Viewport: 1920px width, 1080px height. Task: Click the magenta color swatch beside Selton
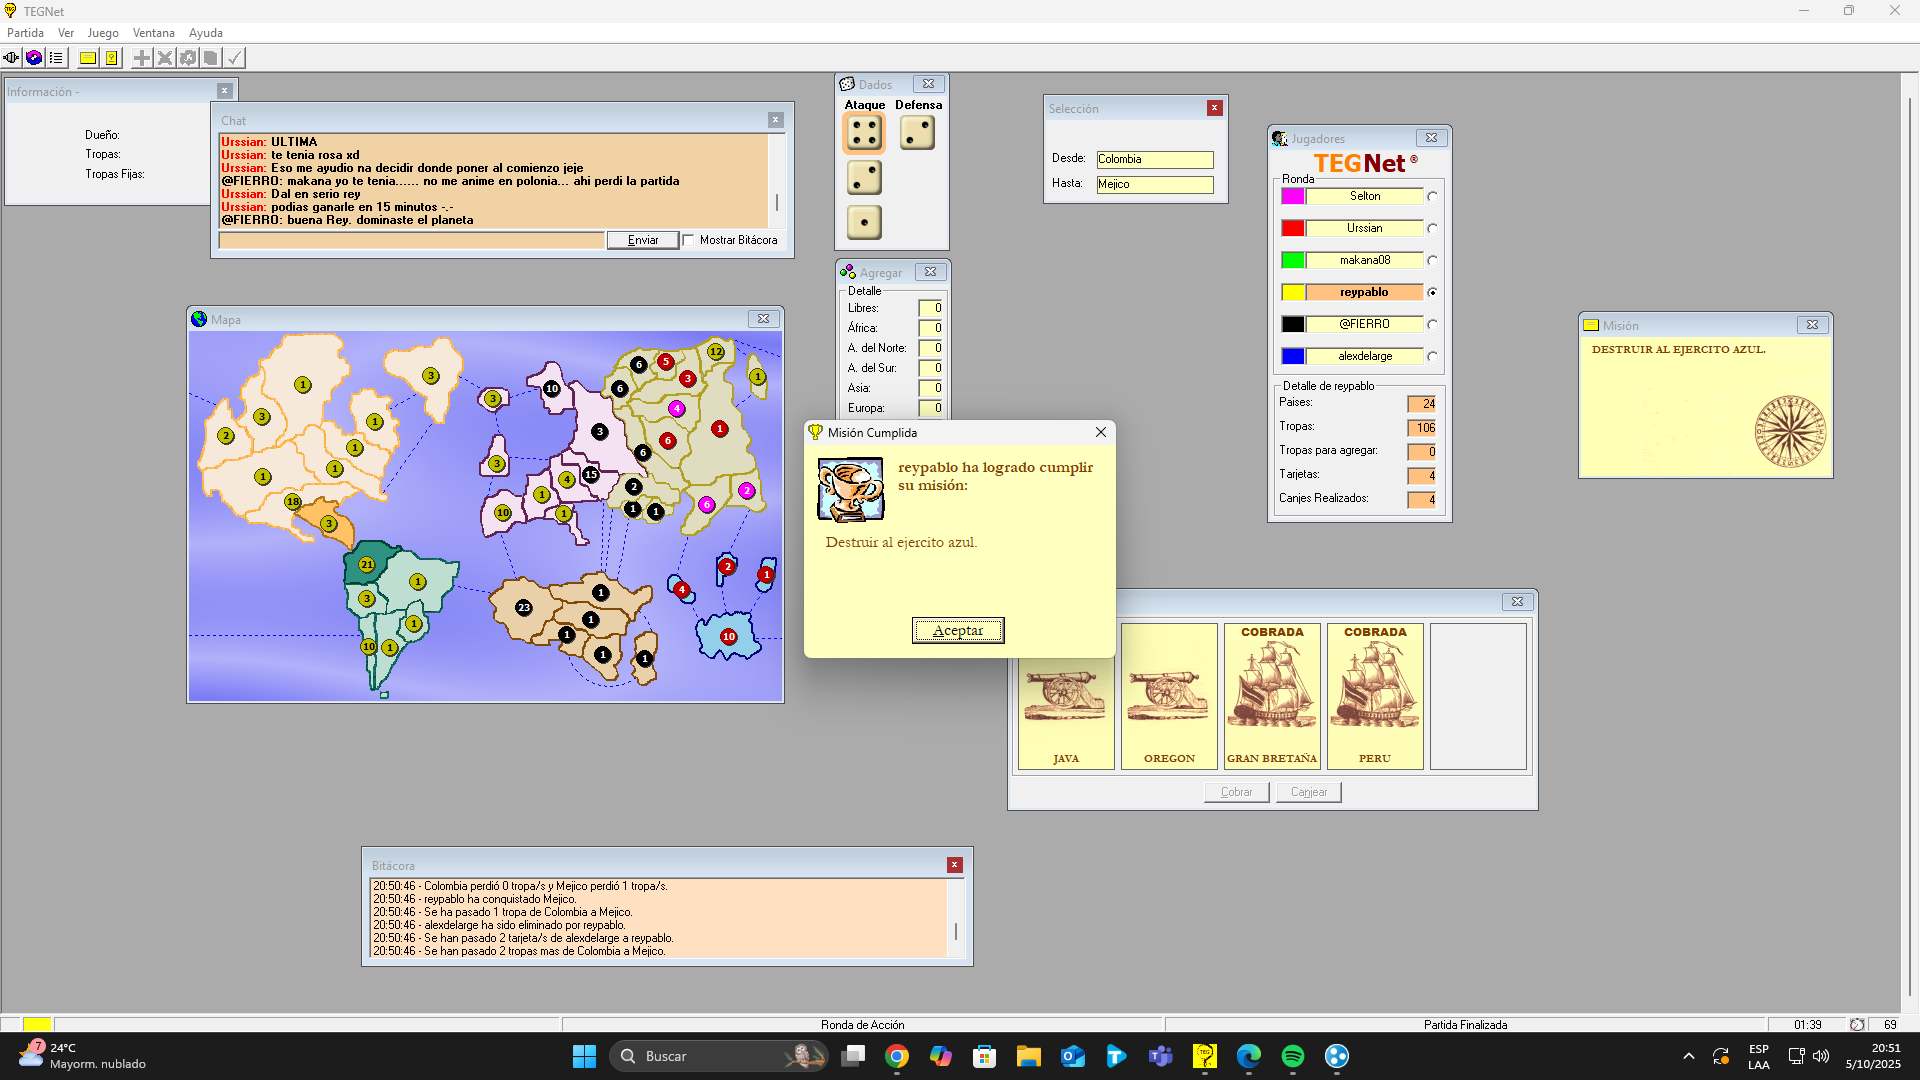tap(1292, 196)
